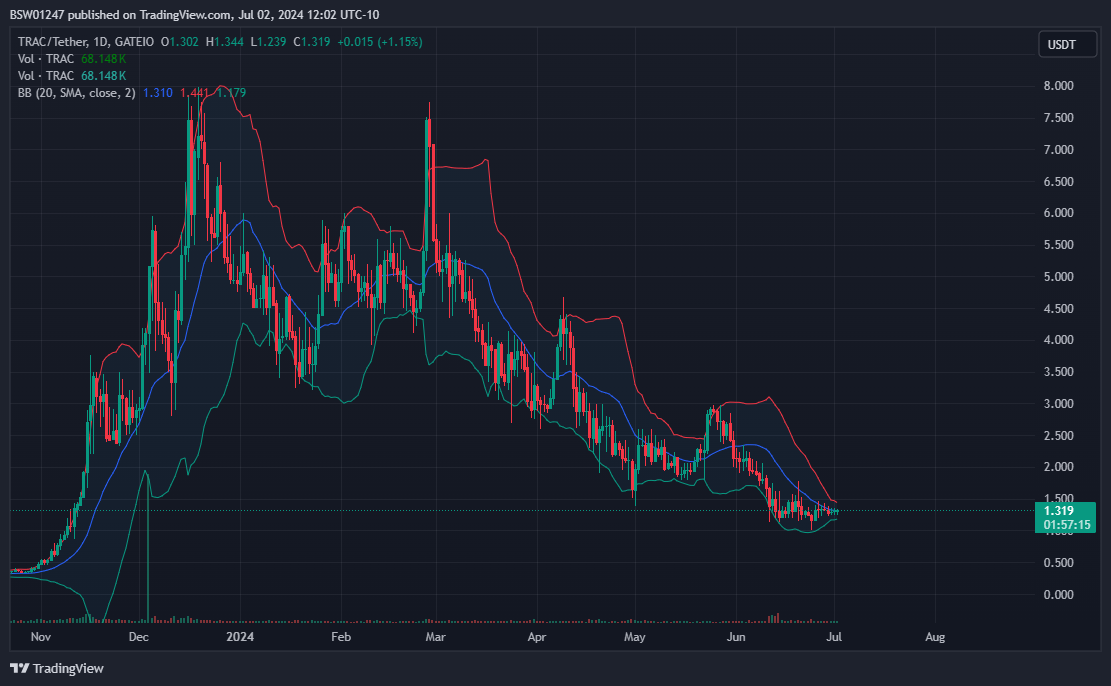Image resolution: width=1111 pixels, height=686 pixels.
Task: Click the close value C1.319 in legend
Action: [x=312, y=42]
